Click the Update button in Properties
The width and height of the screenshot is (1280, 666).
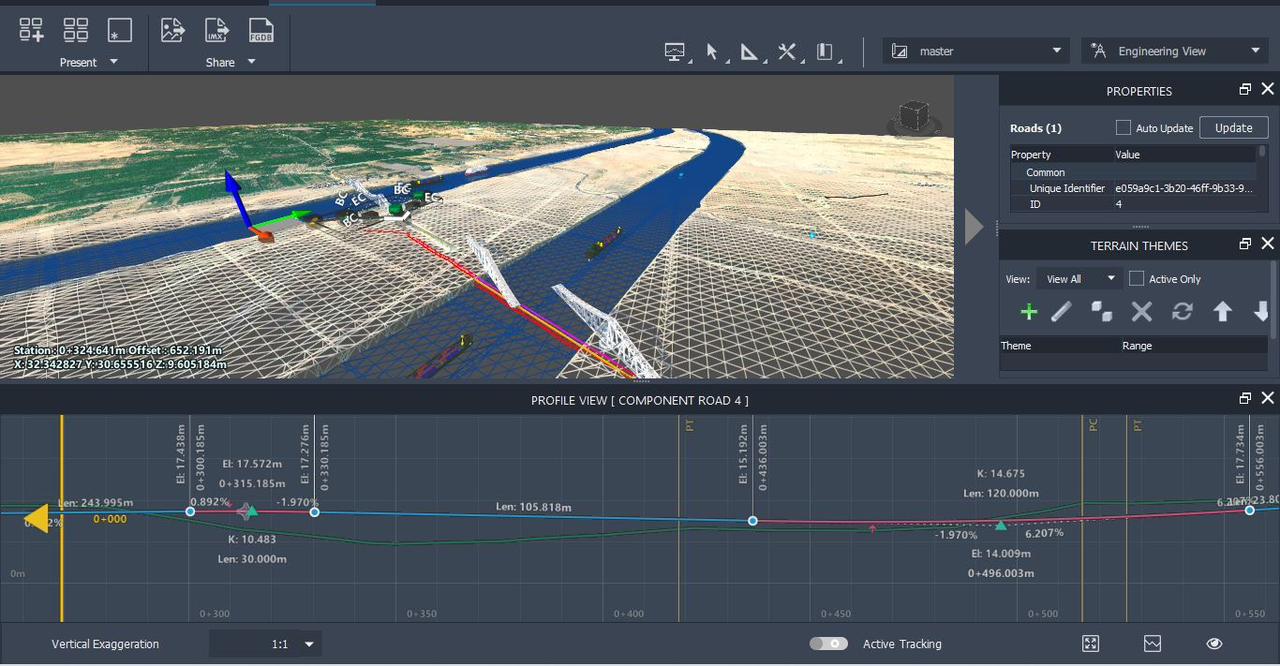[x=1233, y=128]
